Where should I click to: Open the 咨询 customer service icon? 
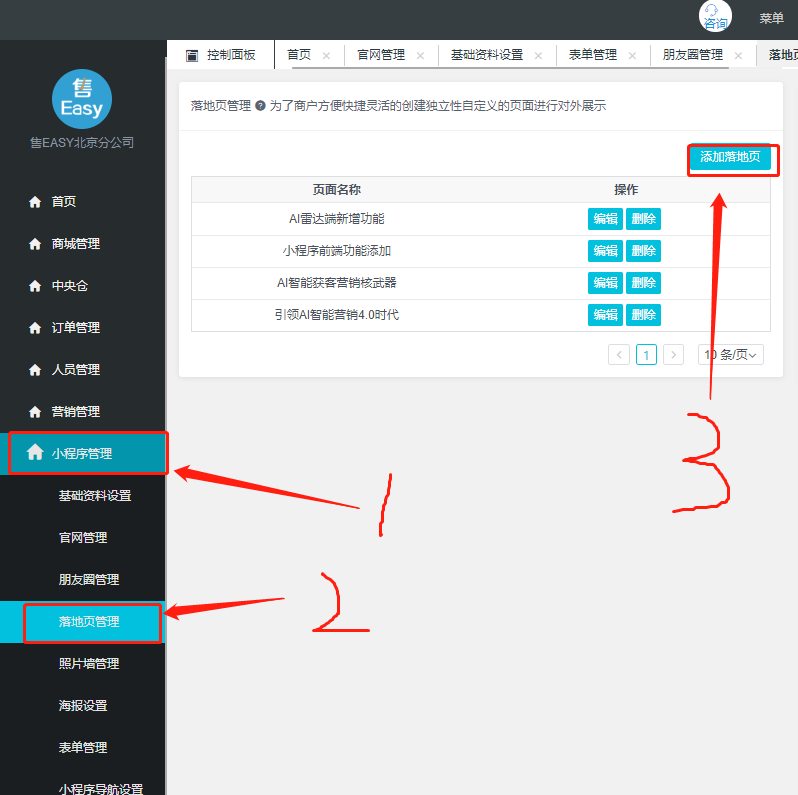click(x=715, y=16)
